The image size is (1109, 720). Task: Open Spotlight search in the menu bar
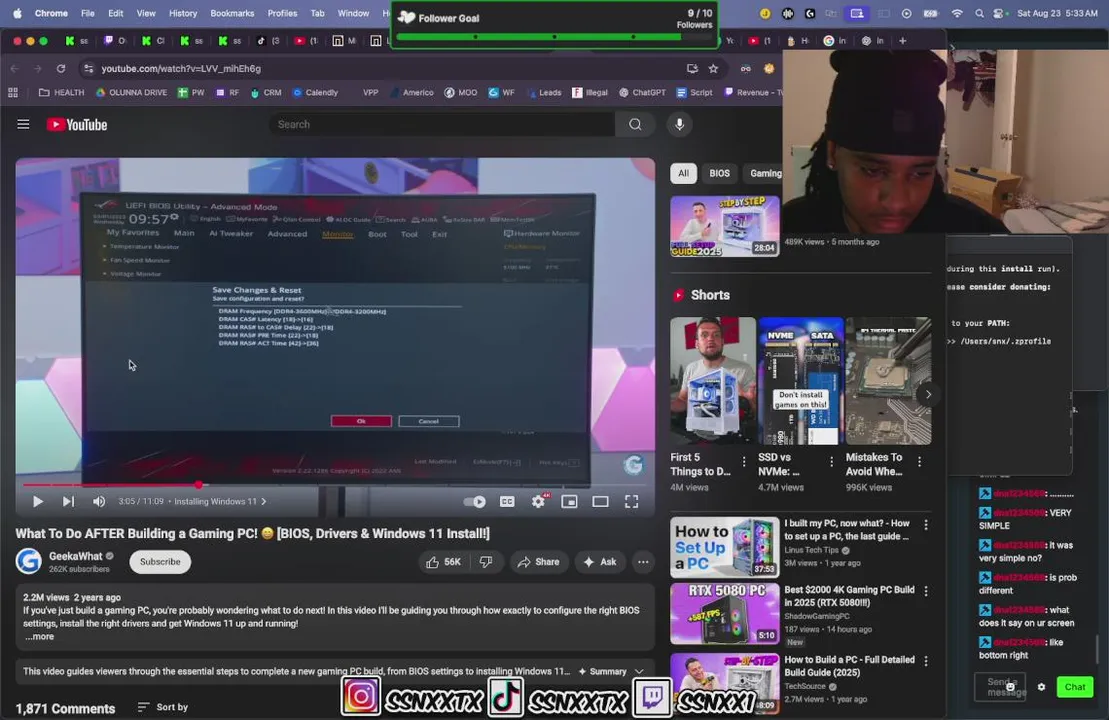click(979, 13)
